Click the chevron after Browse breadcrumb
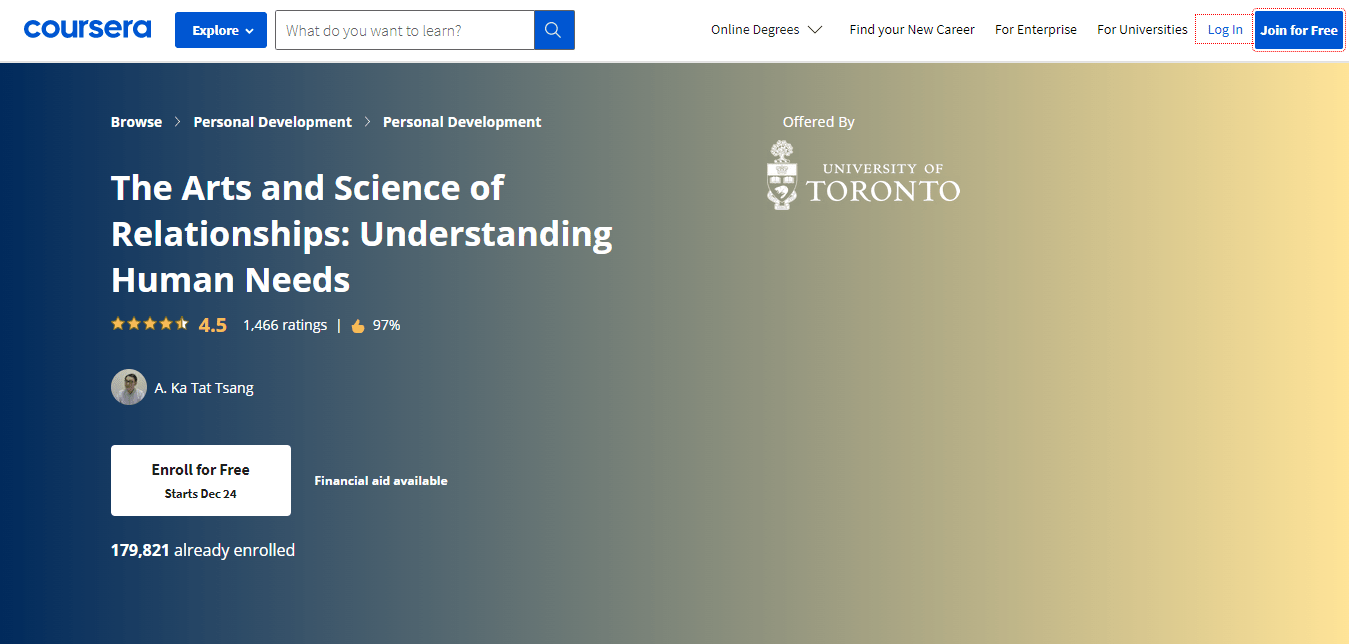 pyautogui.click(x=178, y=122)
